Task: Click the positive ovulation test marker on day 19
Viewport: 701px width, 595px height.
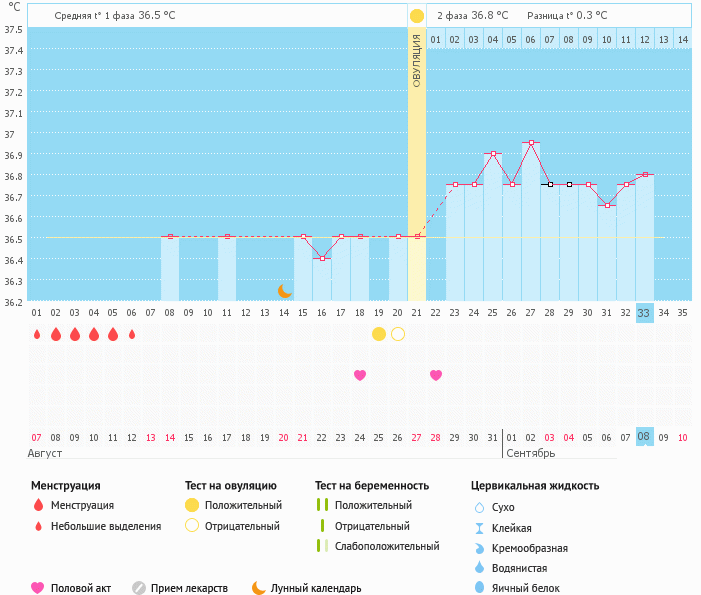Action: pos(379,334)
